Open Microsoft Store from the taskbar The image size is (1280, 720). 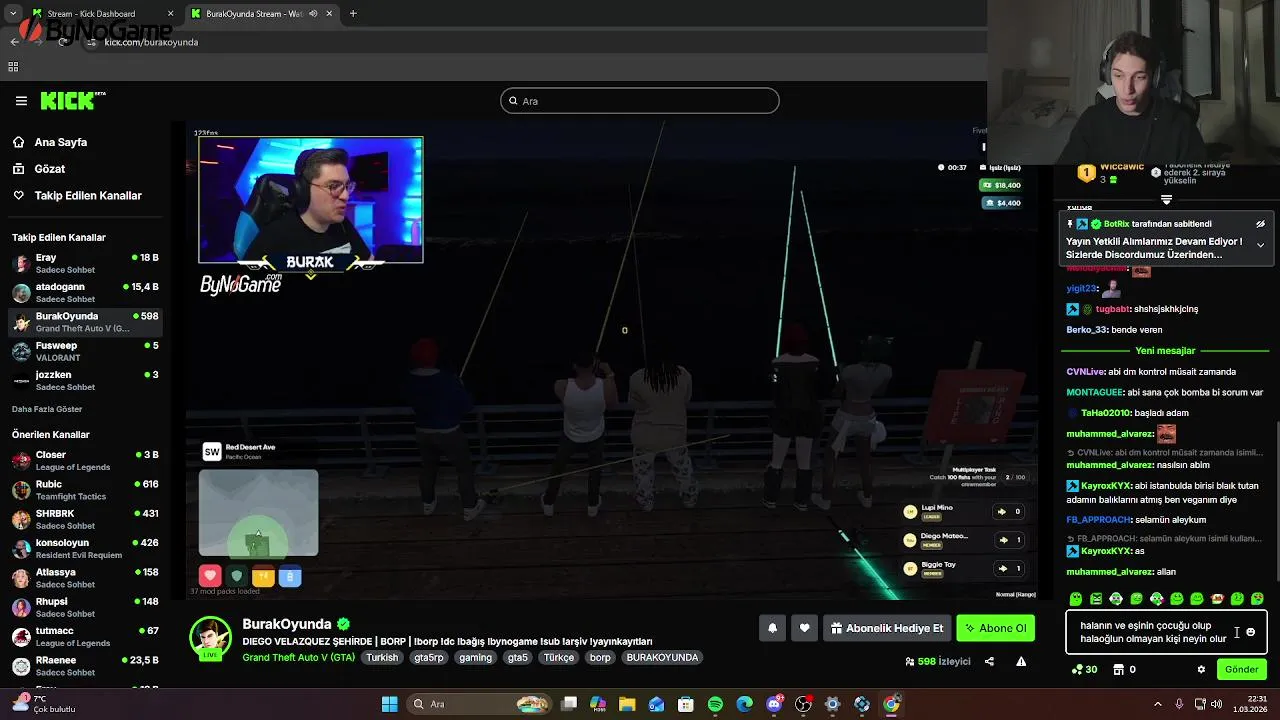[686, 704]
